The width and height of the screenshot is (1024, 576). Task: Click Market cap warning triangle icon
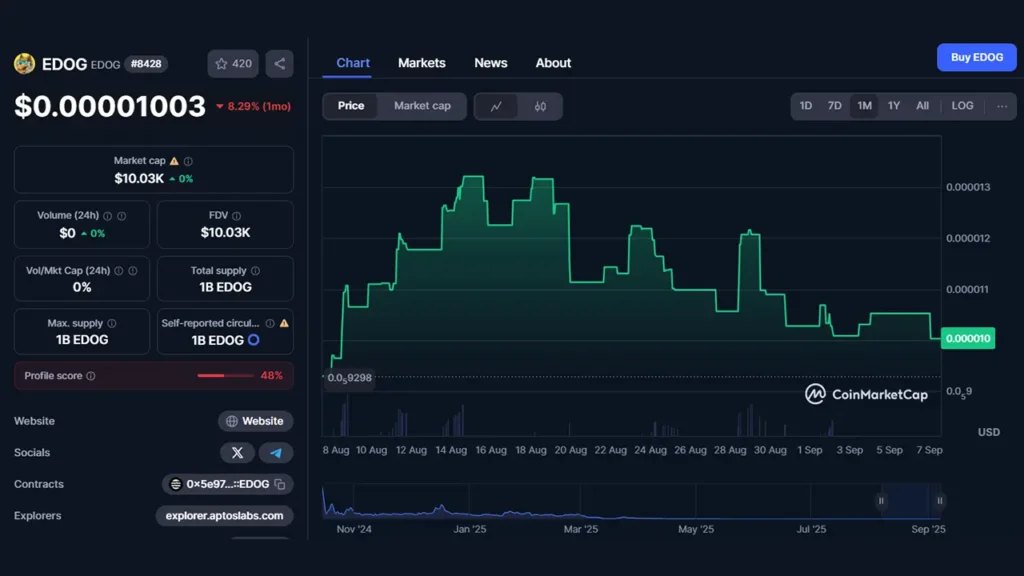point(174,161)
